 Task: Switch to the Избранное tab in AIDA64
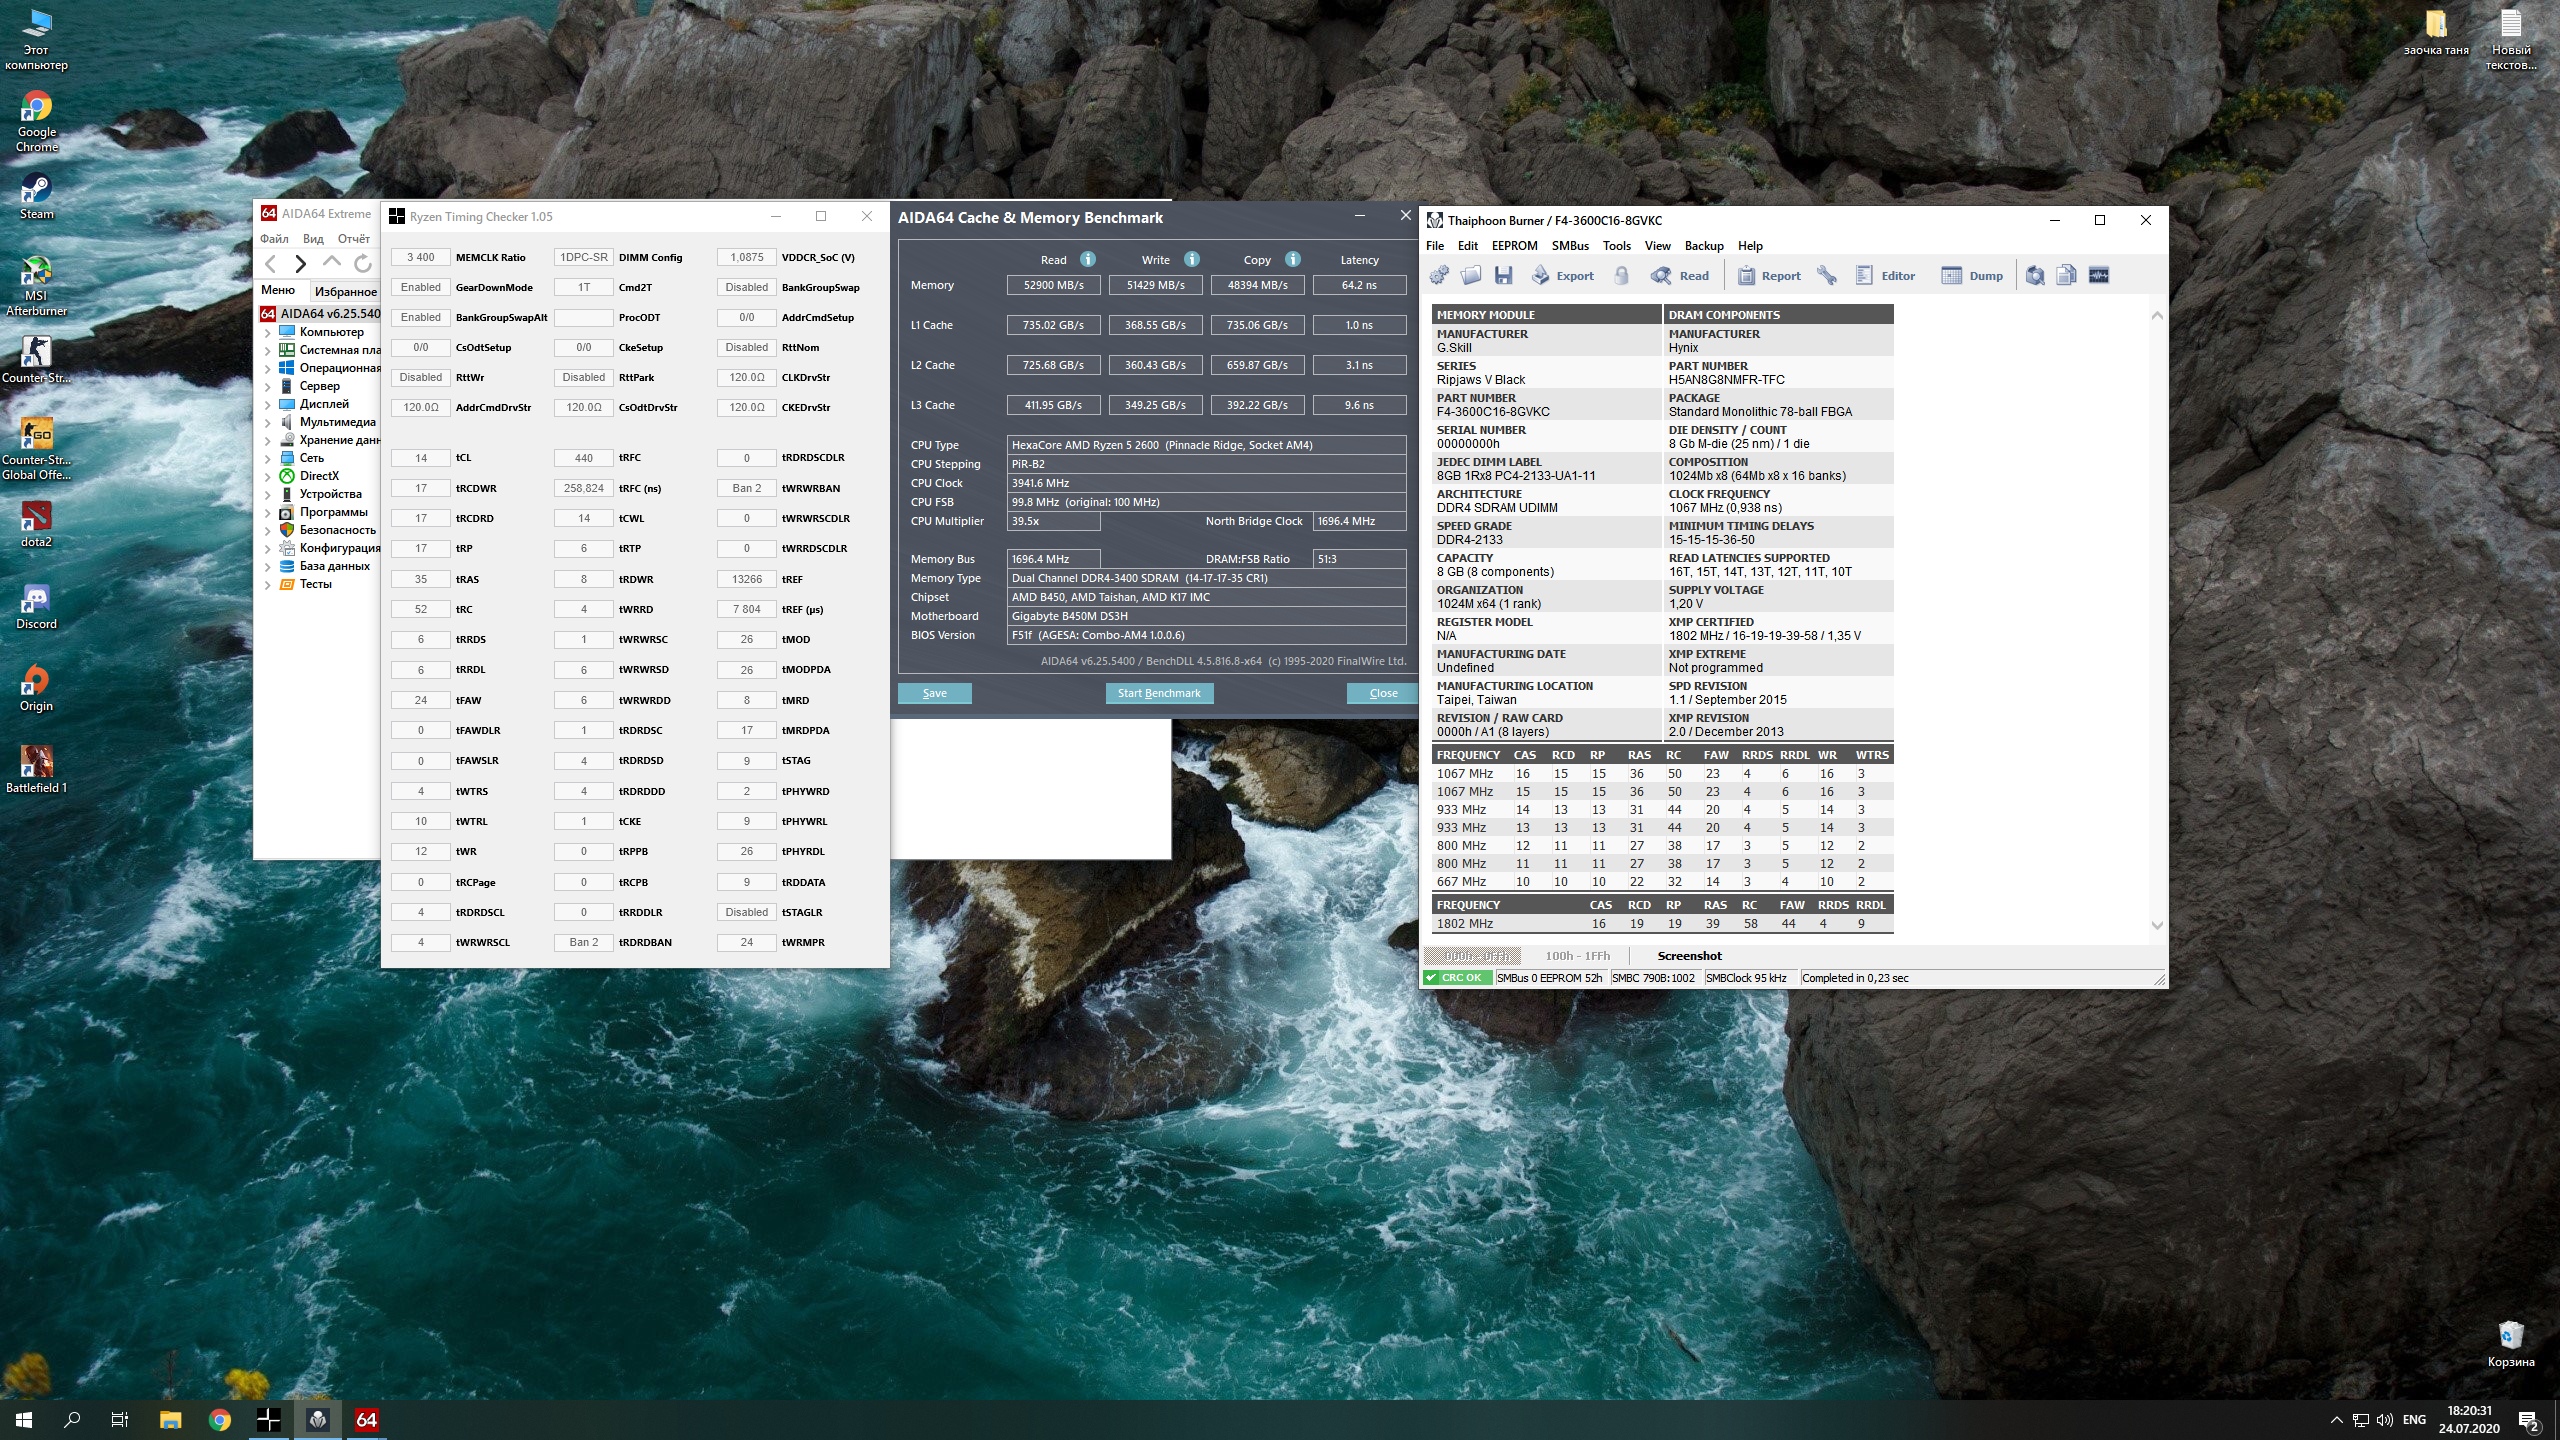pyautogui.click(x=345, y=291)
